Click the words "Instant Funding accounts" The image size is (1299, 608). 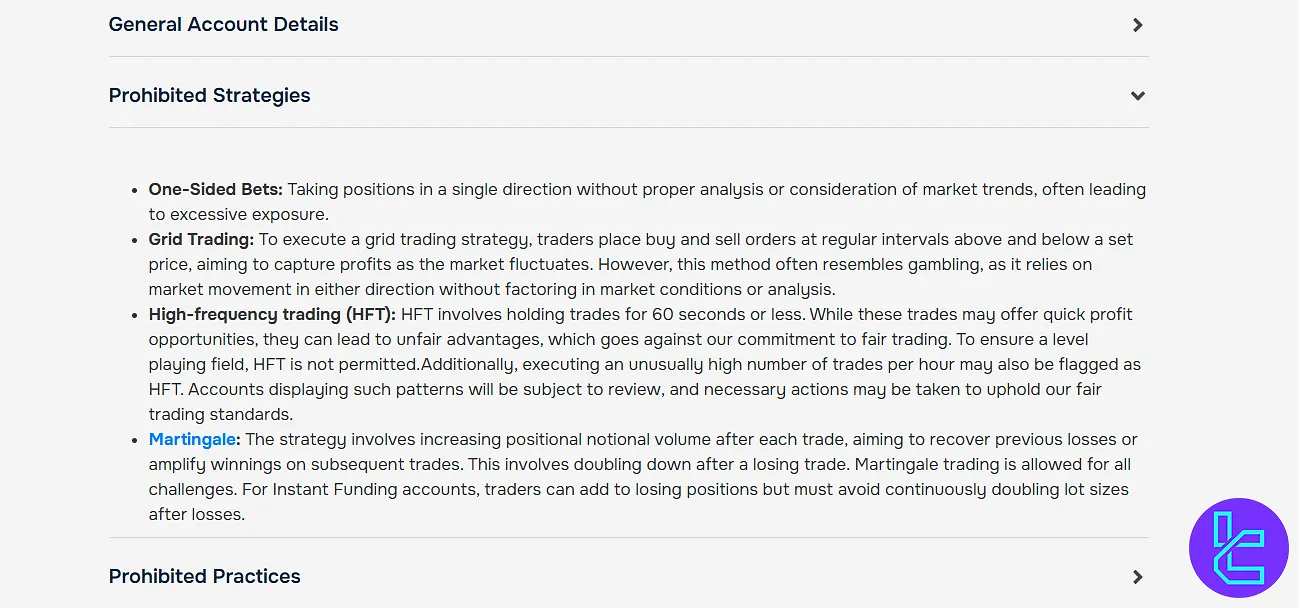342,489
